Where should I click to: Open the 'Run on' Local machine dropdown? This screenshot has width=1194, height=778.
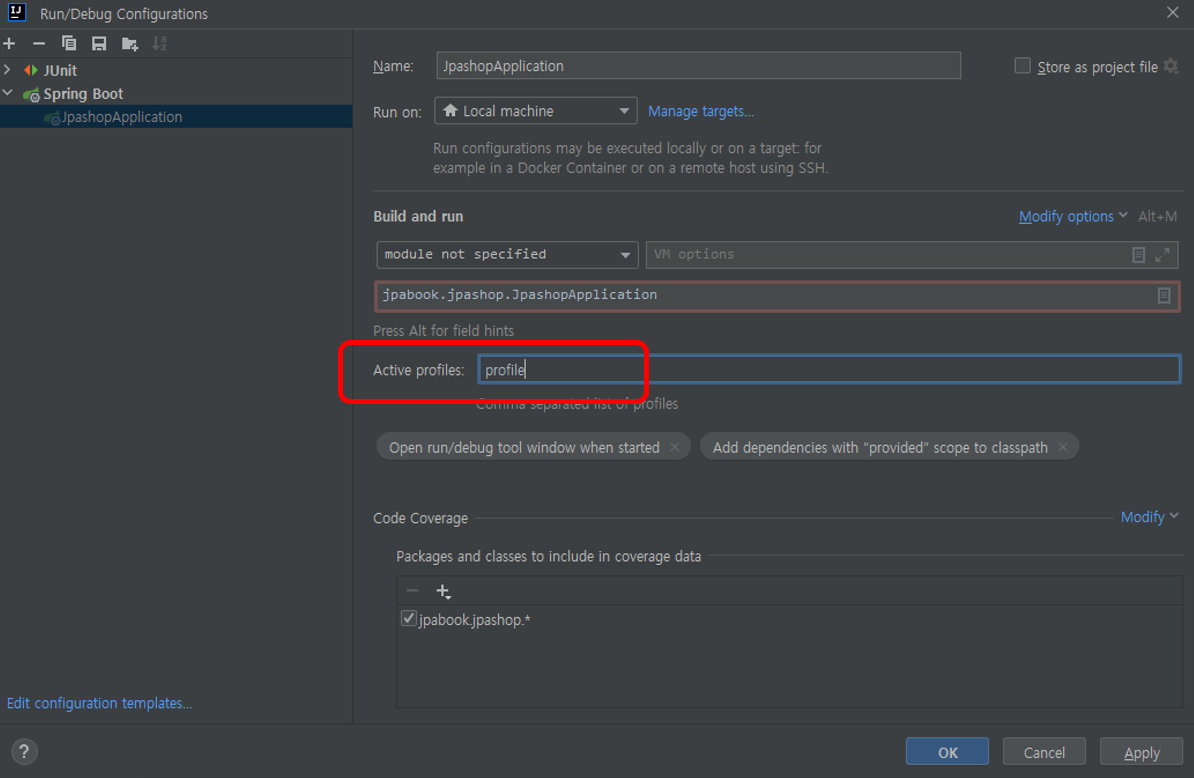[535, 111]
